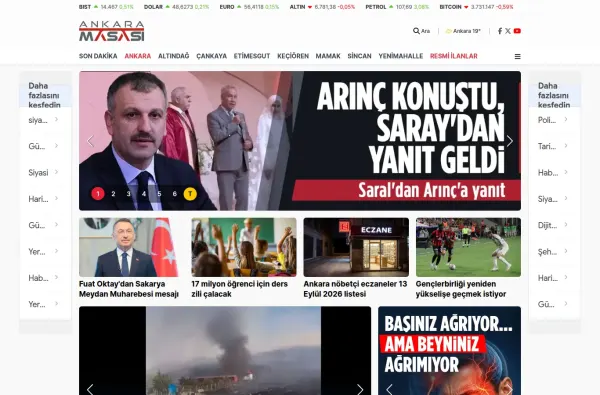The image size is (600, 395).
Task: Select slide 4 in headline pager
Action: click(x=144, y=194)
